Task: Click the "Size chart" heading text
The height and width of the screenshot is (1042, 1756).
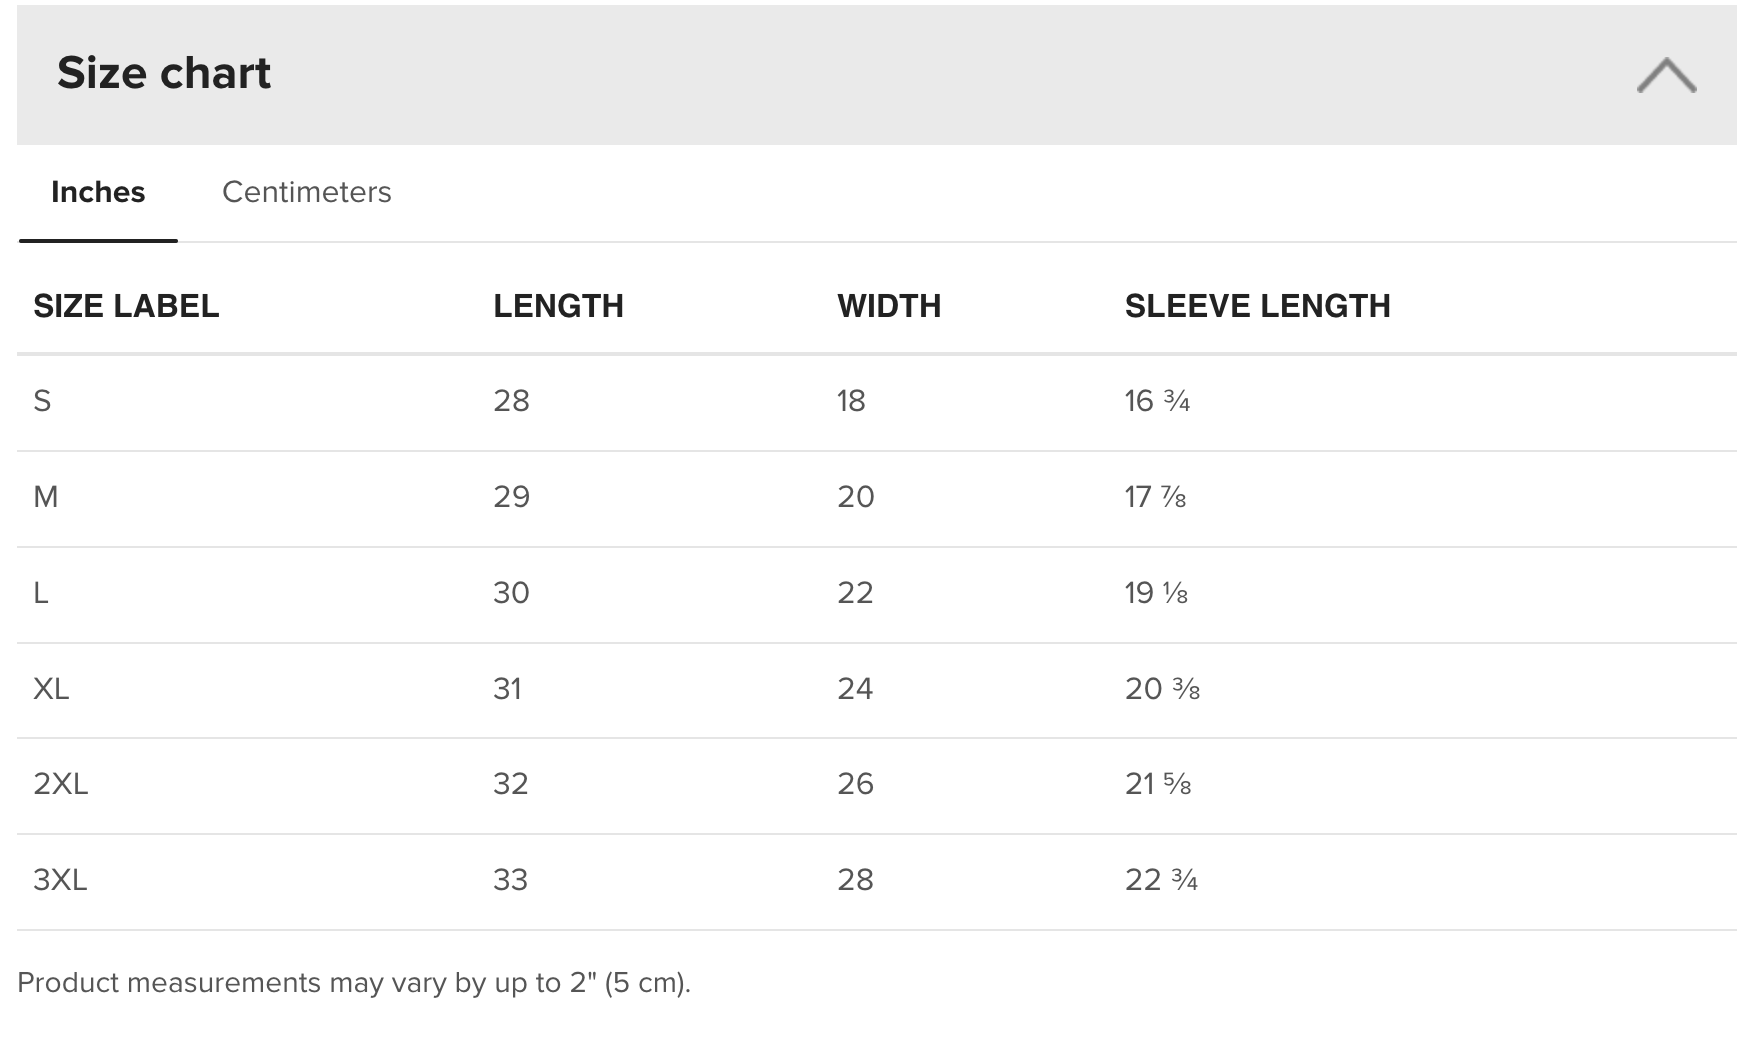Action: pyautogui.click(x=164, y=73)
